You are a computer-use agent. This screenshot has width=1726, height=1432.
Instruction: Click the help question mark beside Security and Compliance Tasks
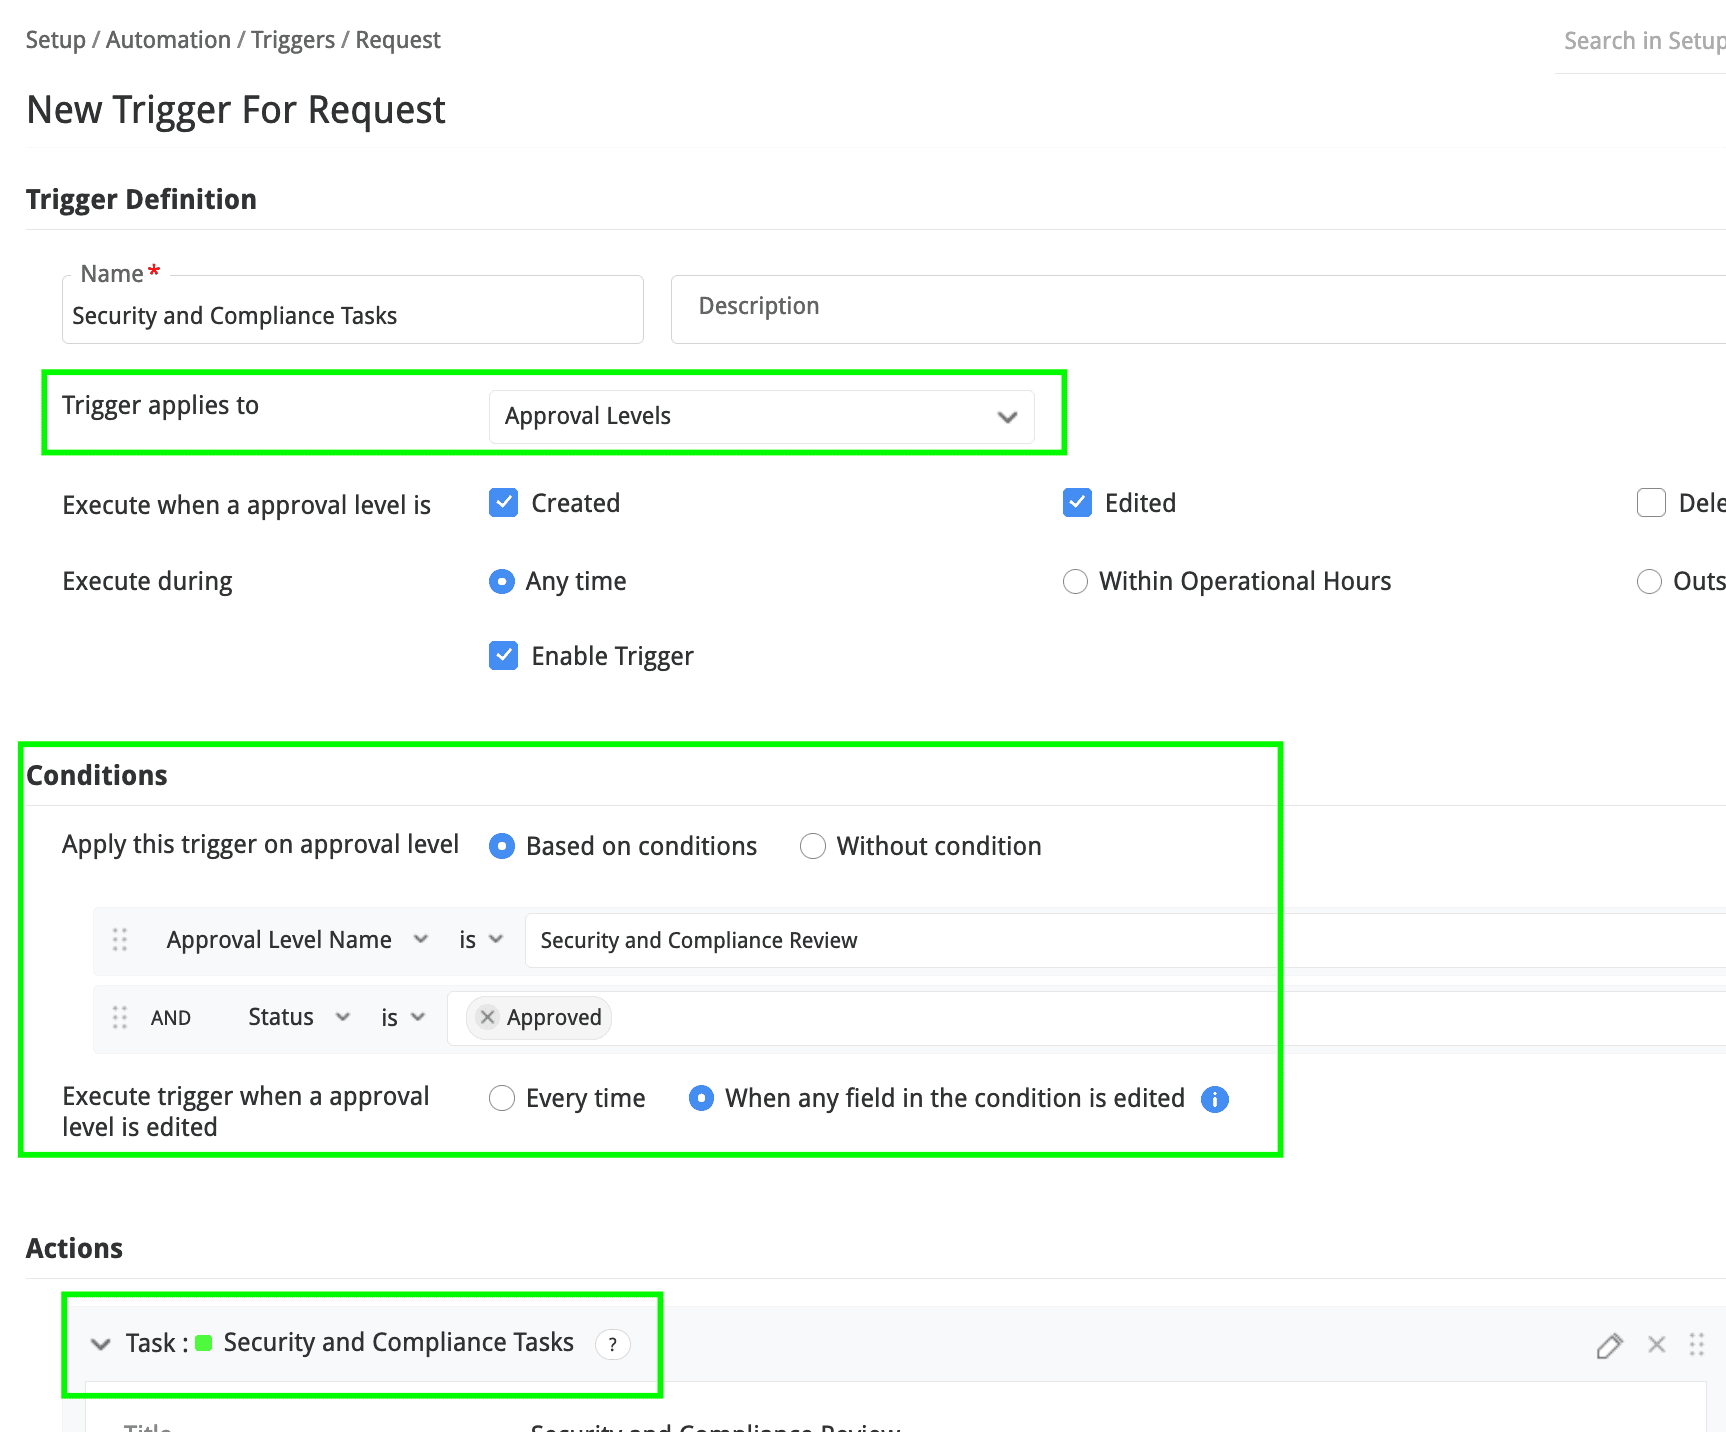click(612, 1345)
